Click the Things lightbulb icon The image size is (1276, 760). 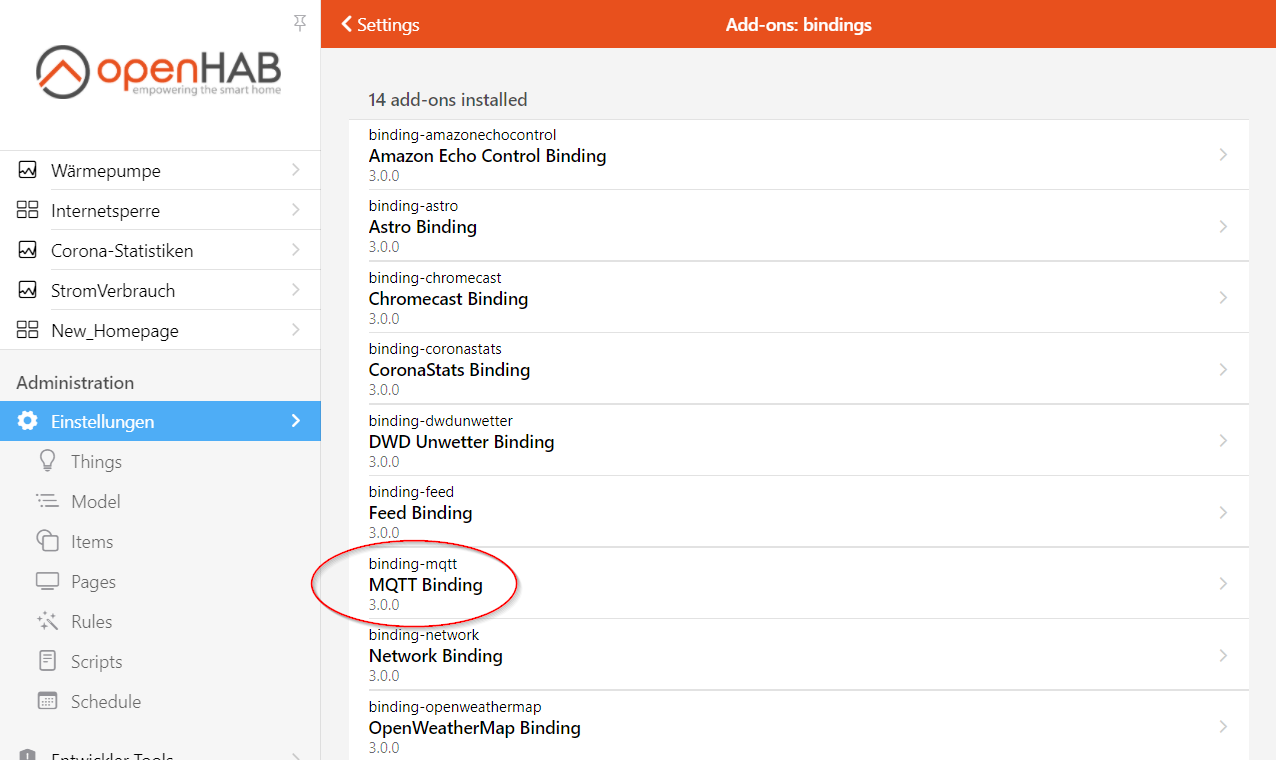(x=47, y=461)
